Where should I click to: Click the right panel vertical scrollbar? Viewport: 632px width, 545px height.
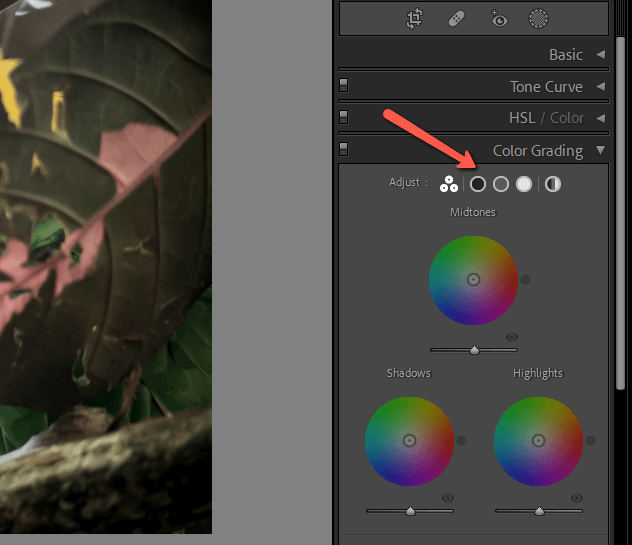[x=621, y=213]
